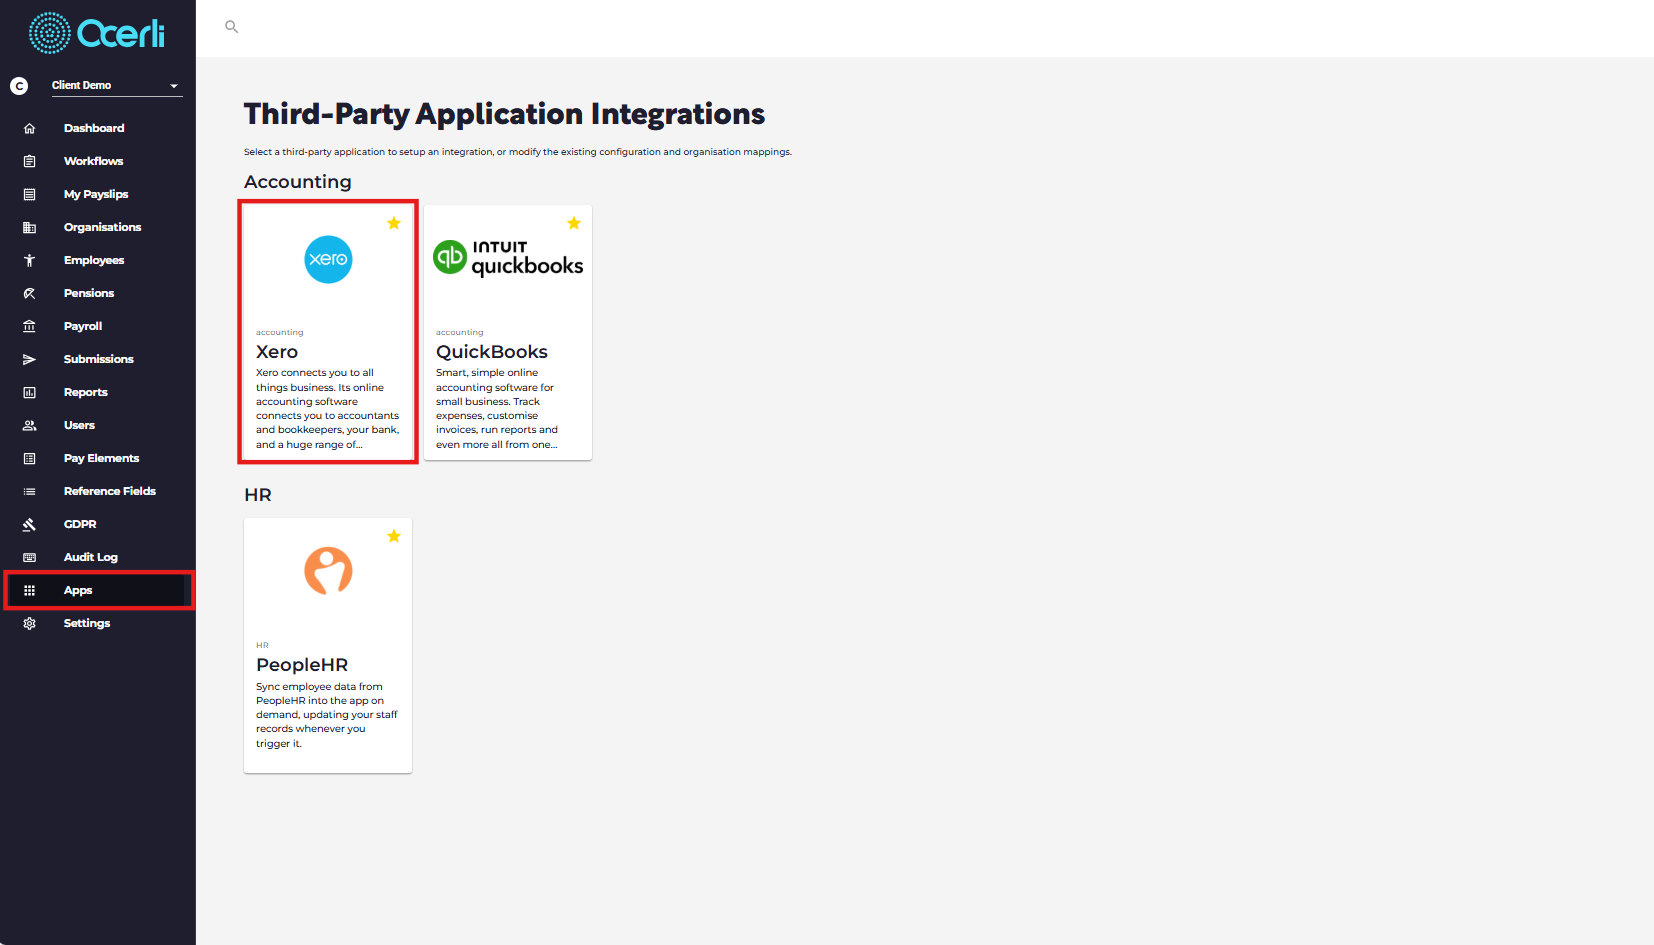The image size is (1654, 945).
Task: Click the Reports chart icon
Action: coord(29,392)
